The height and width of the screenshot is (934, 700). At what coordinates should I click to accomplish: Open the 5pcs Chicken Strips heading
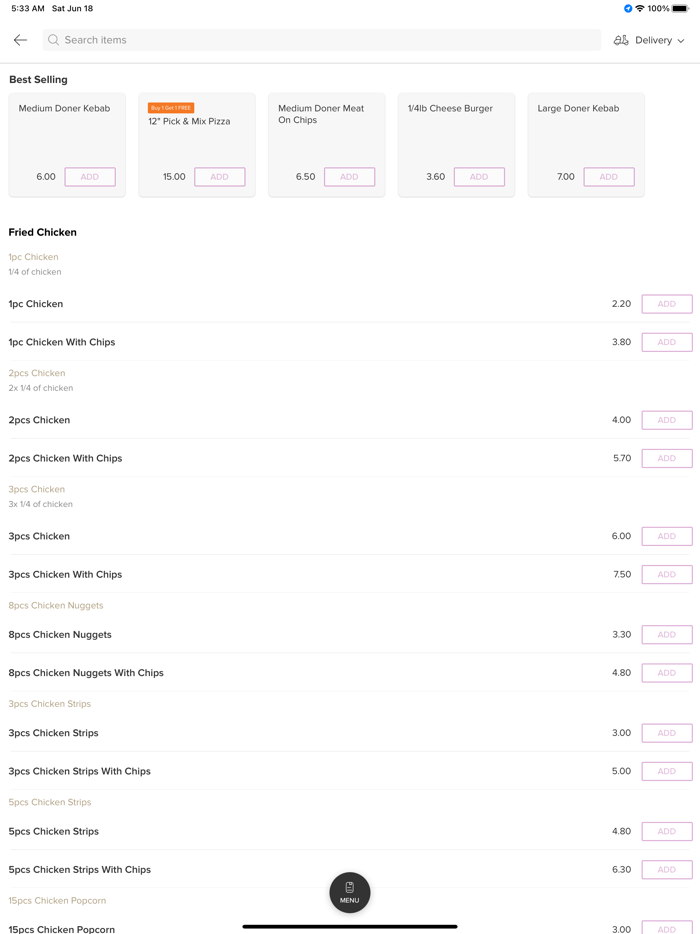[x=50, y=802]
